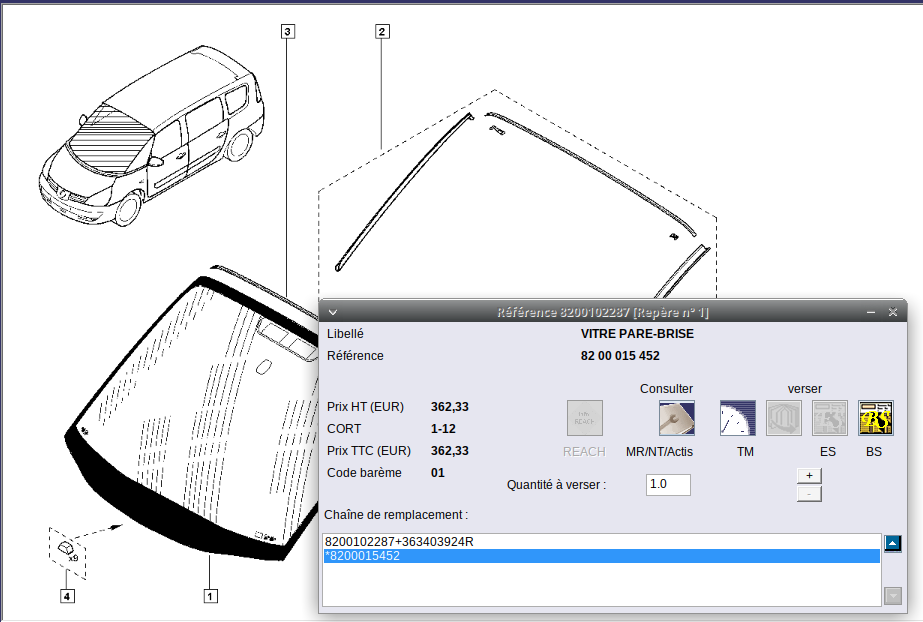Select replacement entry 8200102287+363403924R
Viewport: 923px width, 622px height.
pos(400,542)
